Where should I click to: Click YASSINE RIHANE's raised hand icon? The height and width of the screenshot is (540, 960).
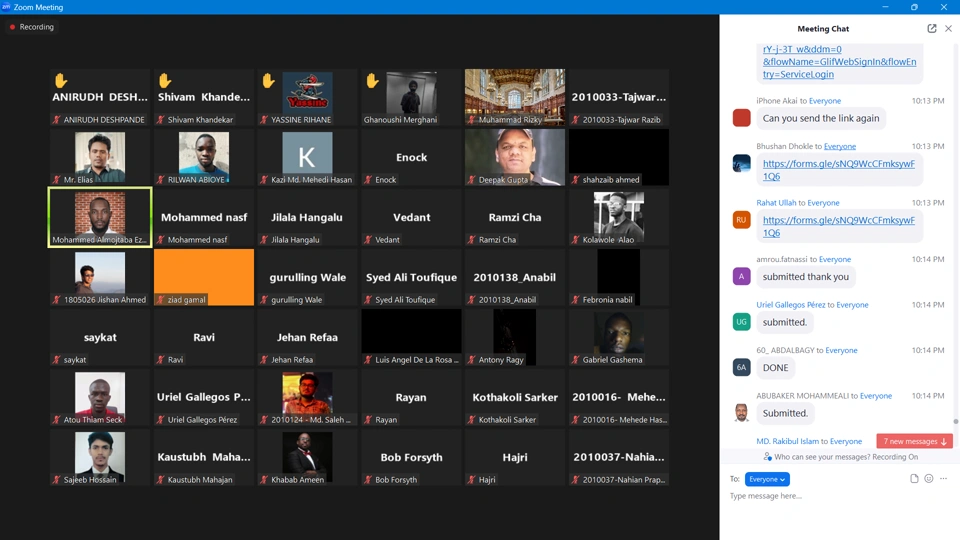(x=268, y=80)
